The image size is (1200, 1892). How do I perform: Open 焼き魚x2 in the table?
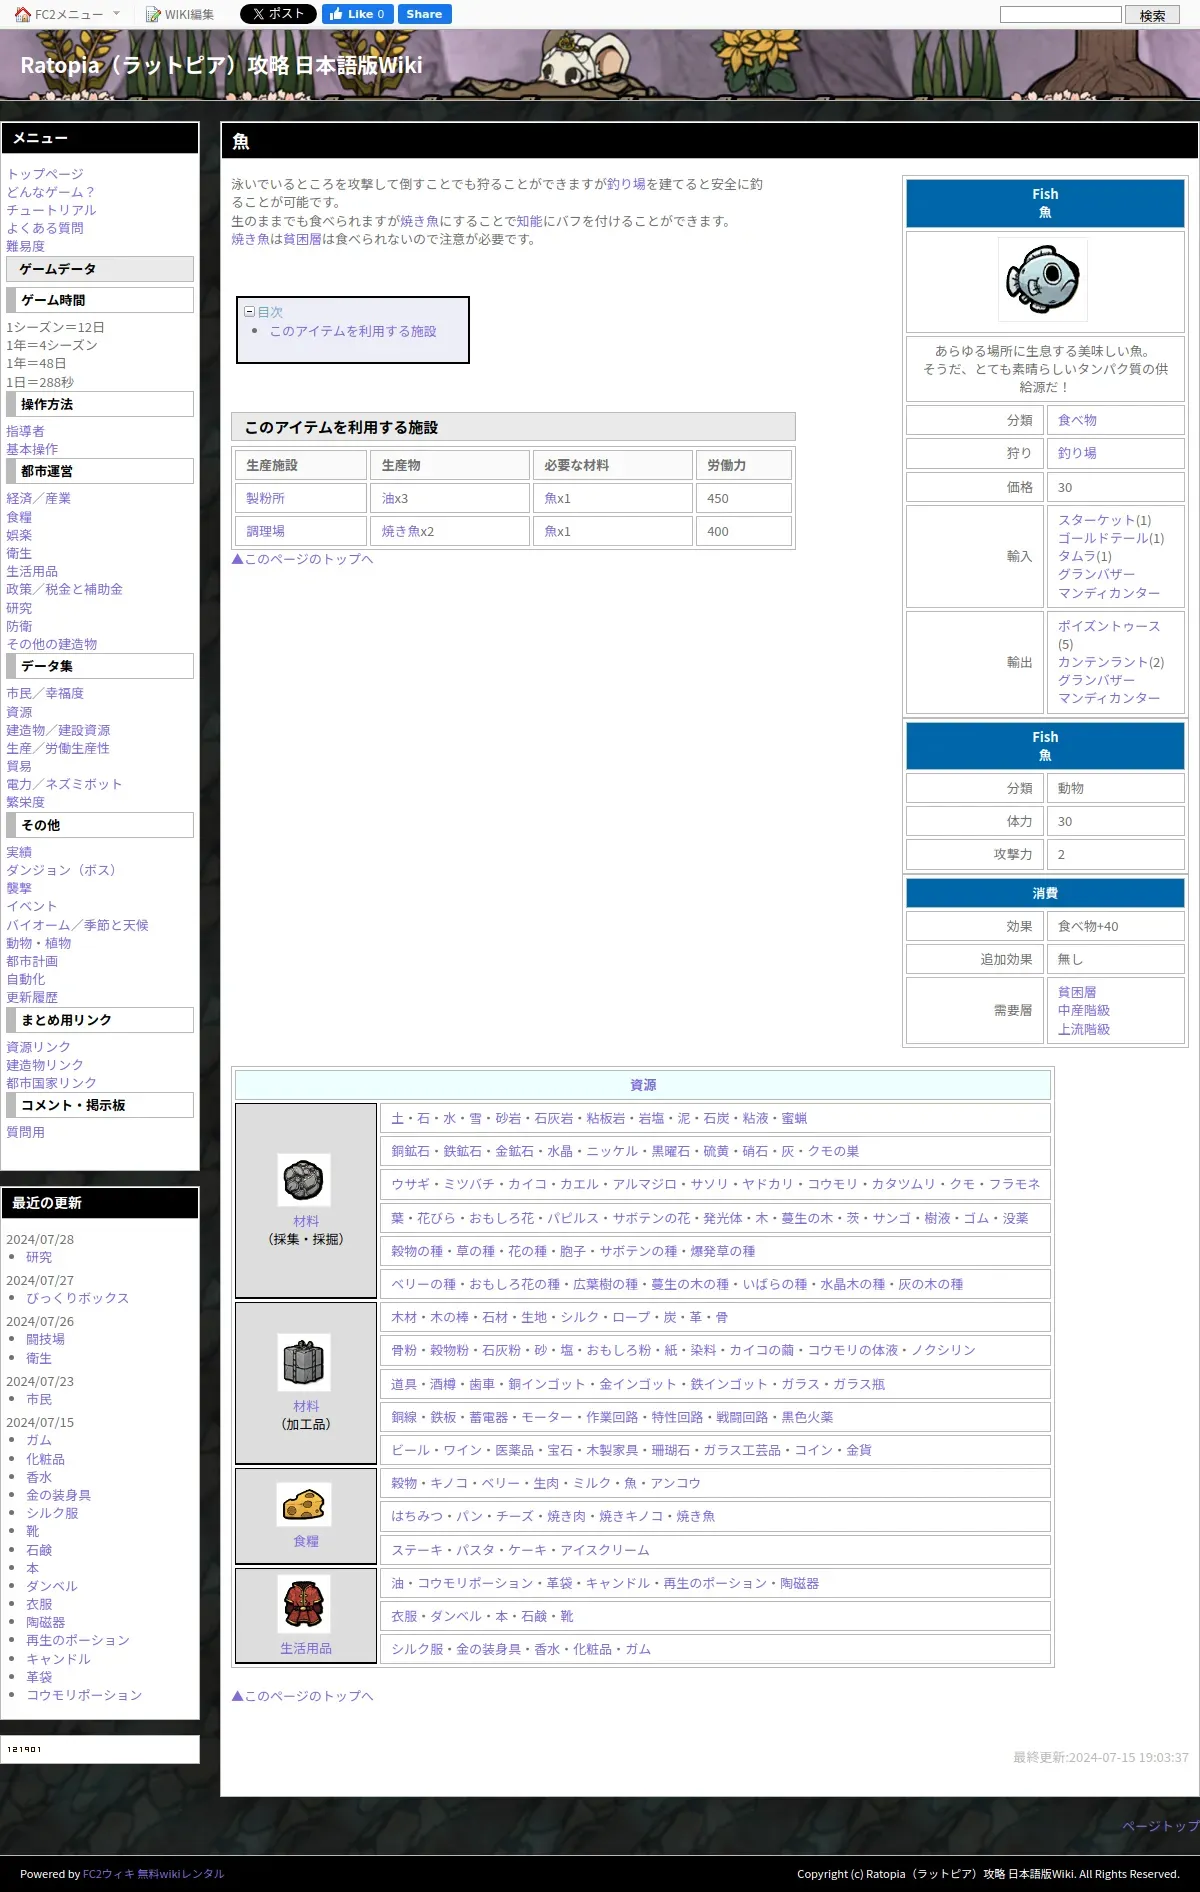pyautogui.click(x=408, y=531)
